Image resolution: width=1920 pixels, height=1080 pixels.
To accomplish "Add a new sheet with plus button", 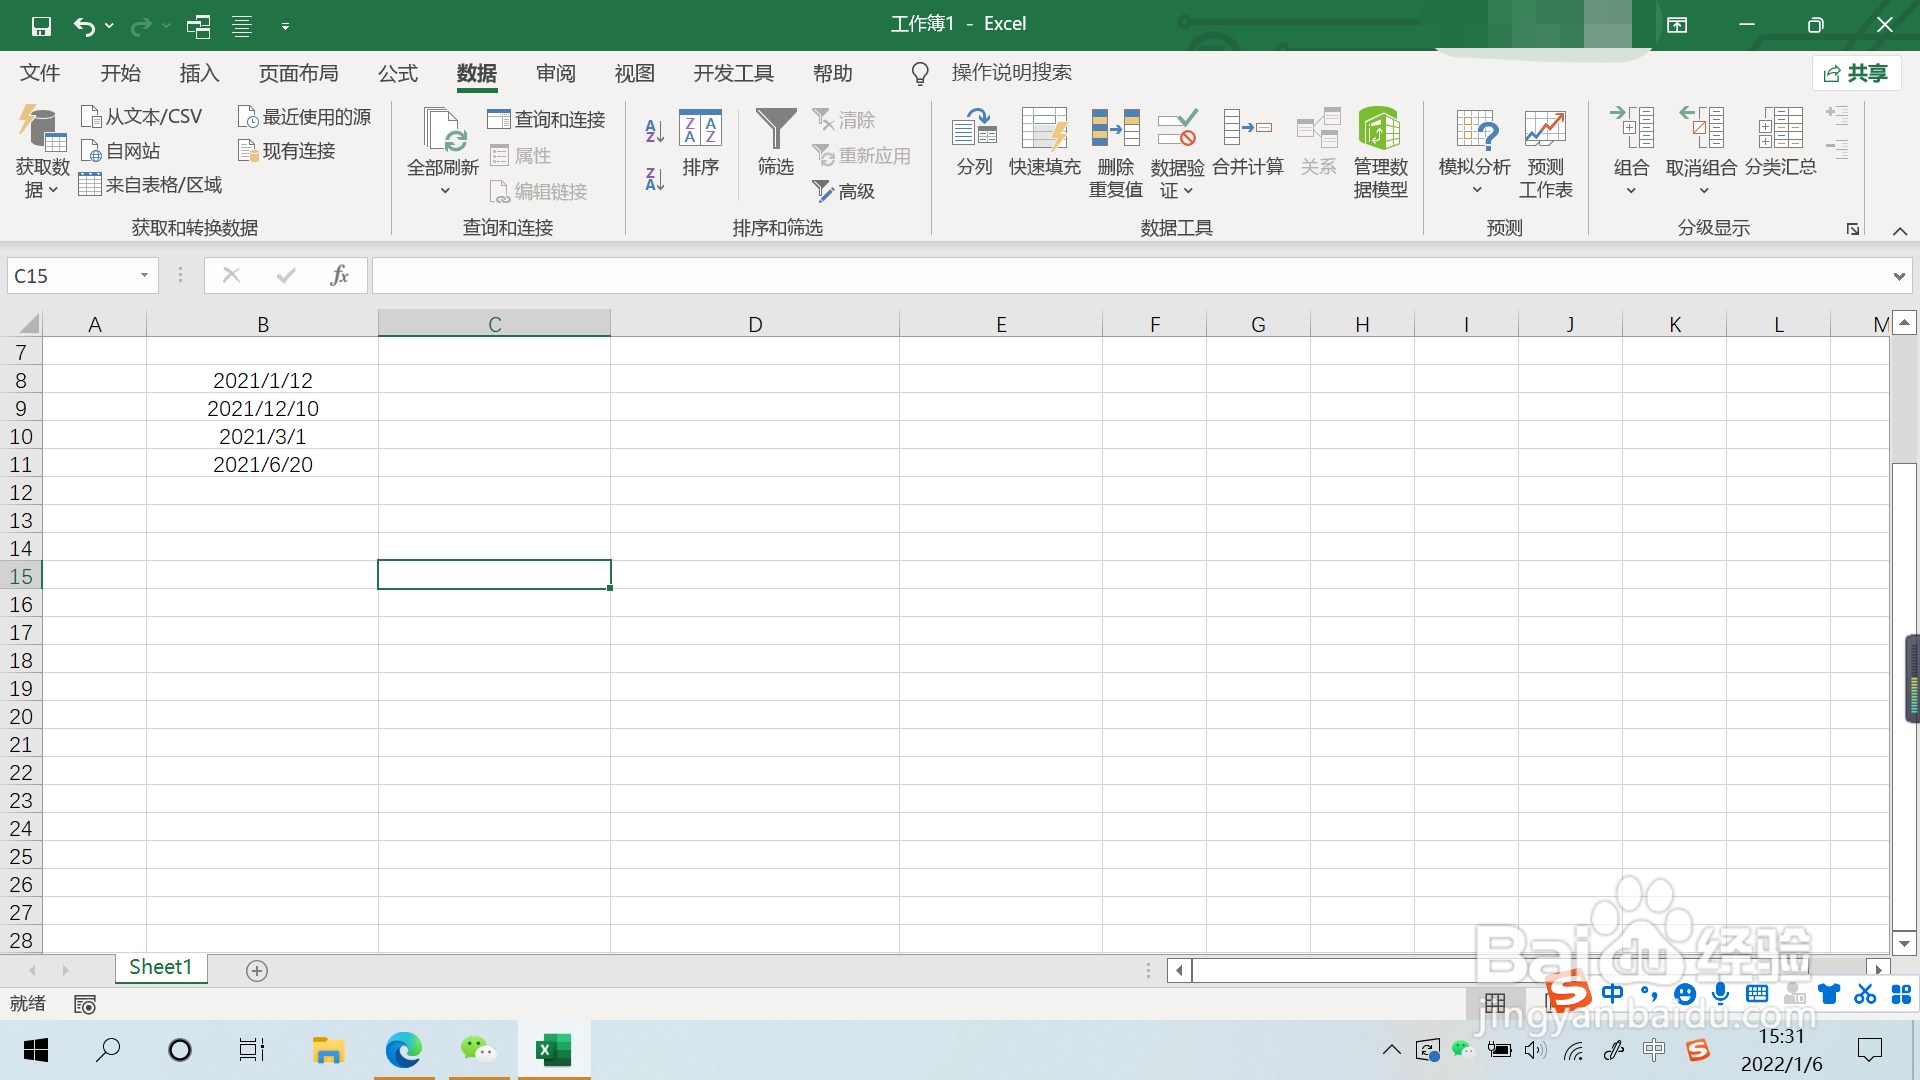I will click(x=257, y=971).
